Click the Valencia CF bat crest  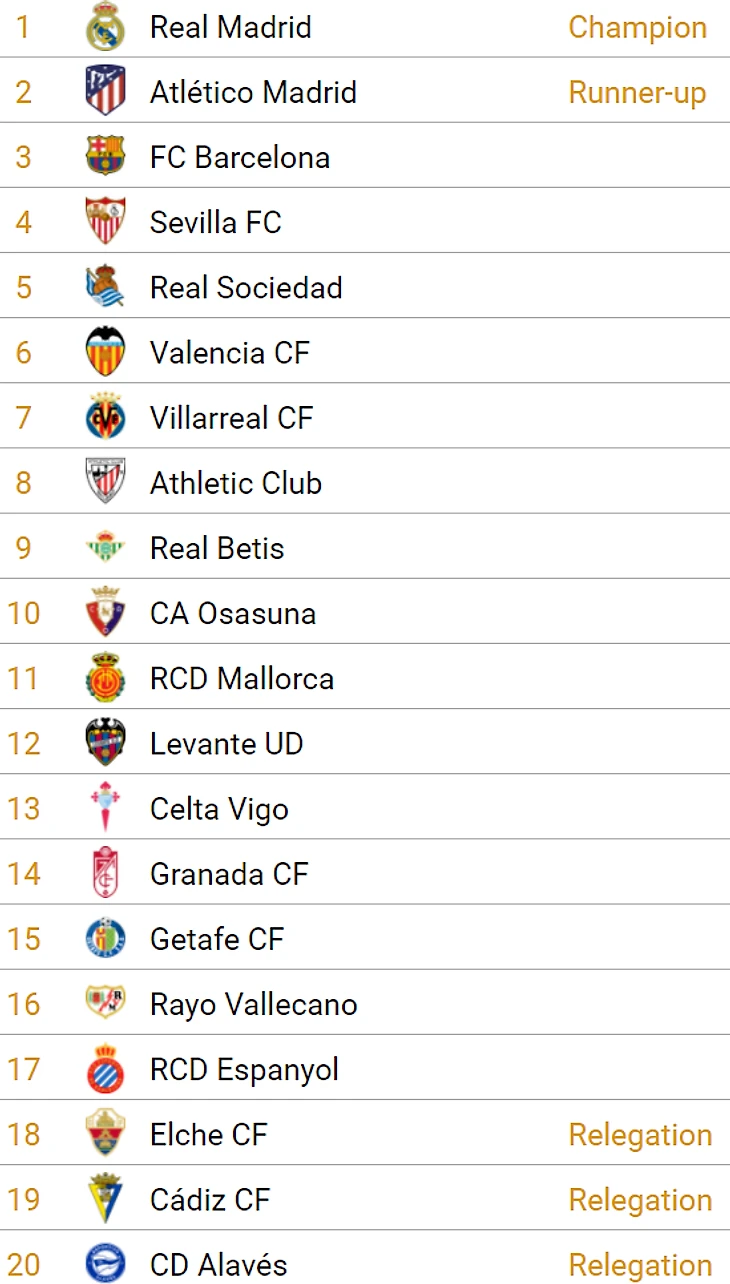click(105, 352)
